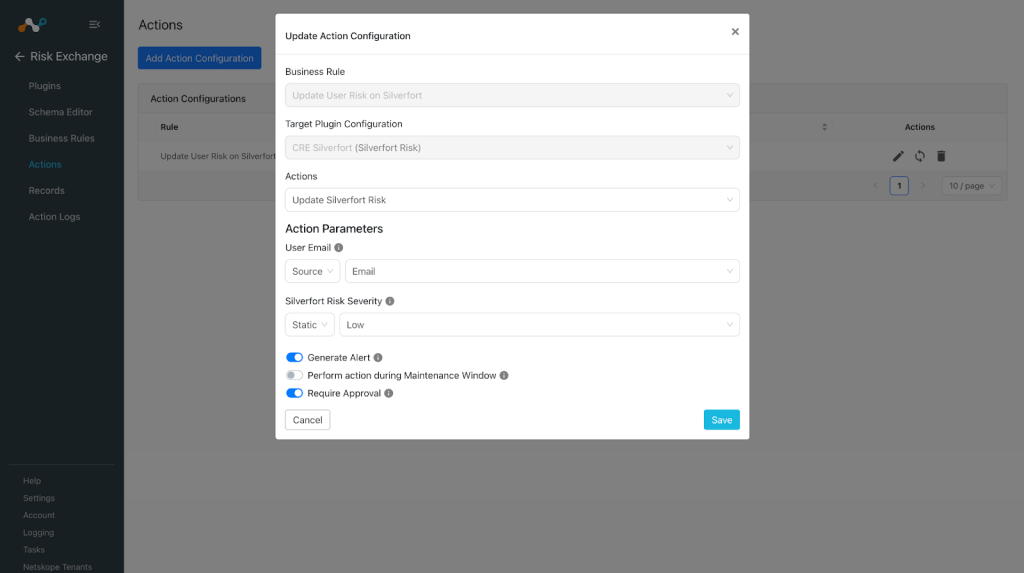The width and height of the screenshot is (1024, 573).
Task: Open the 10 / page dropdown
Action: [x=971, y=186]
